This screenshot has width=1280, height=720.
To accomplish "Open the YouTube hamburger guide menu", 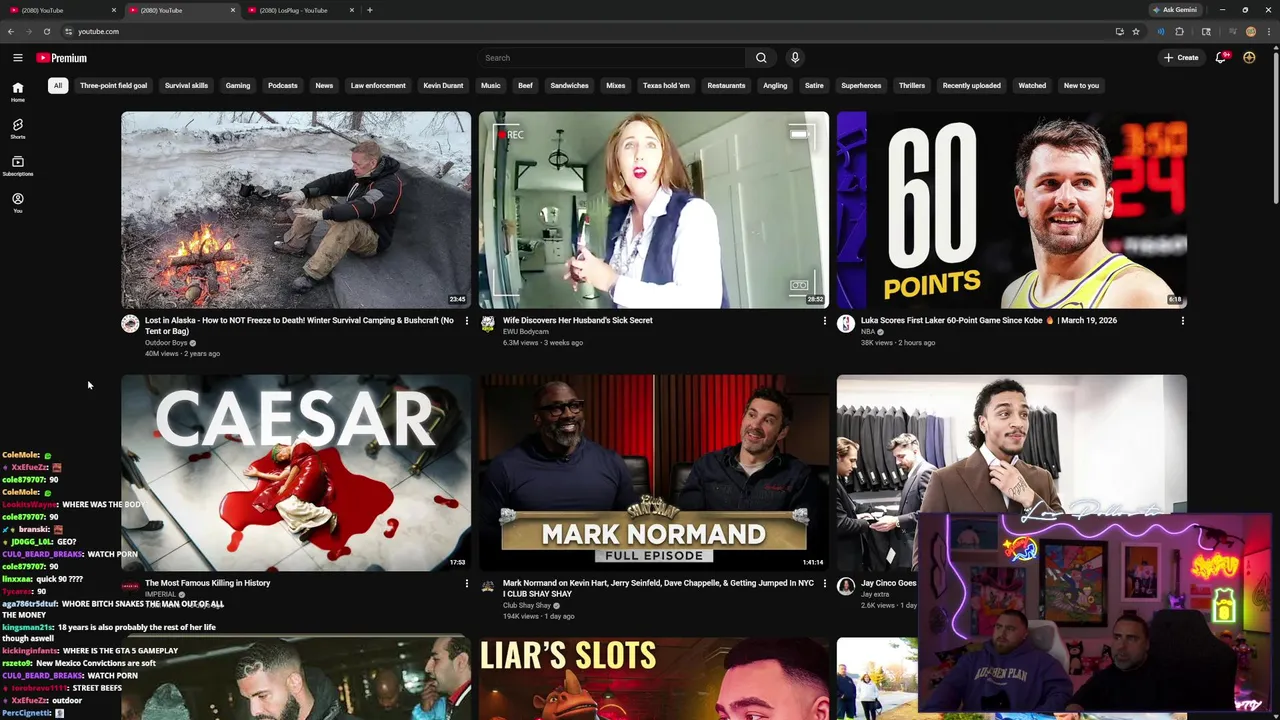I will point(17,58).
